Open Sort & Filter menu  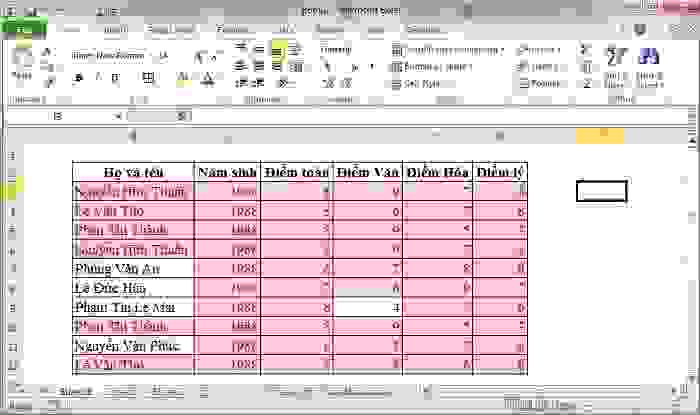tap(615, 66)
